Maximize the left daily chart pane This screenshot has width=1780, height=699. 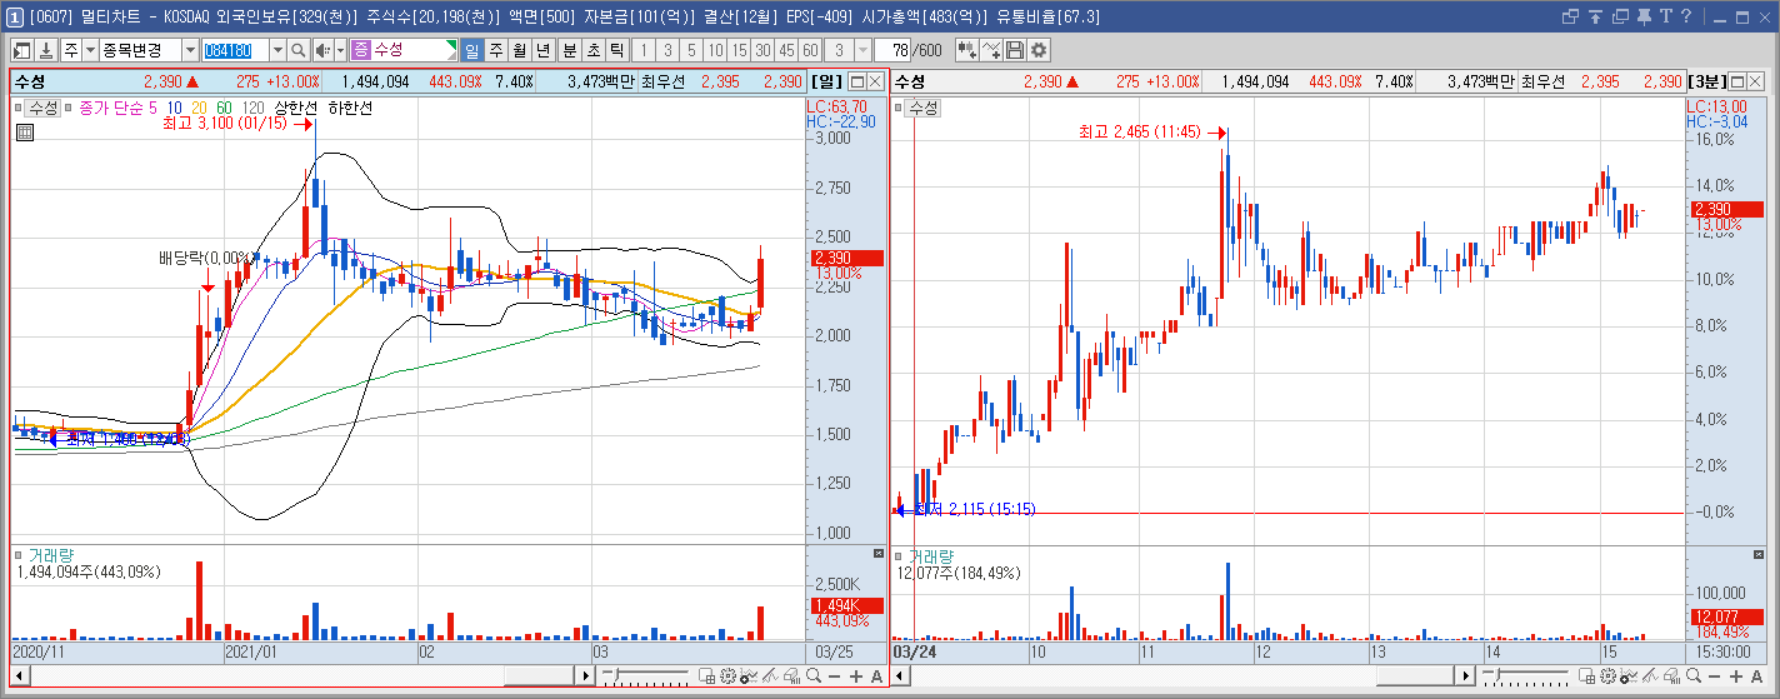point(857,82)
